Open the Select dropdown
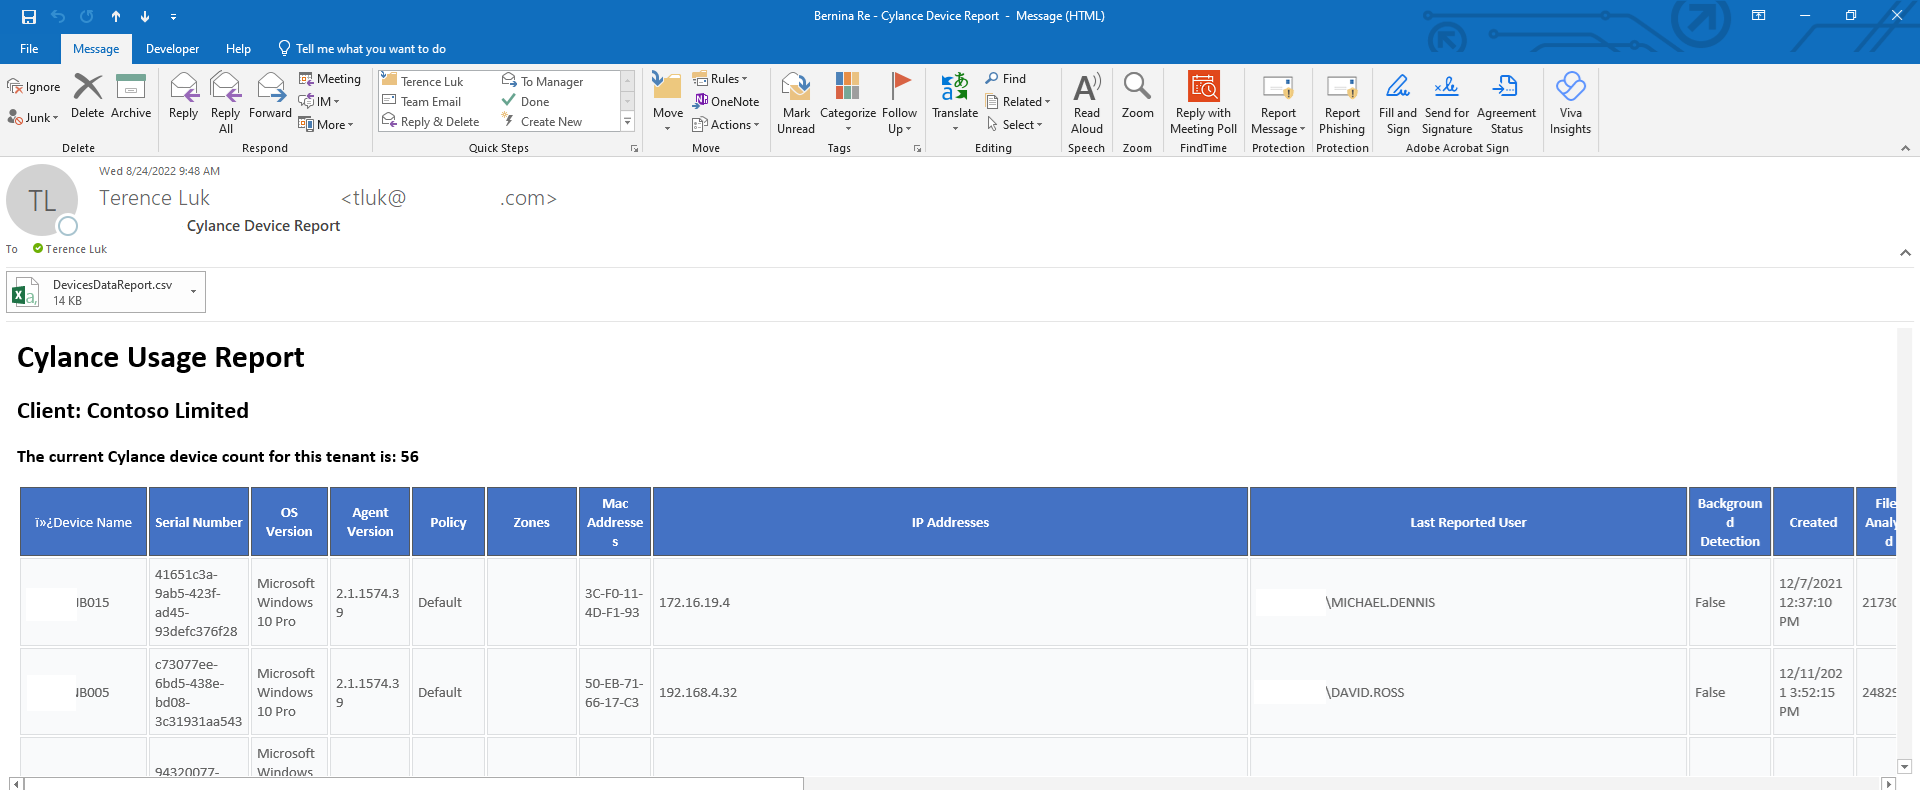Screen dimensions: 1920x790 (1014, 125)
